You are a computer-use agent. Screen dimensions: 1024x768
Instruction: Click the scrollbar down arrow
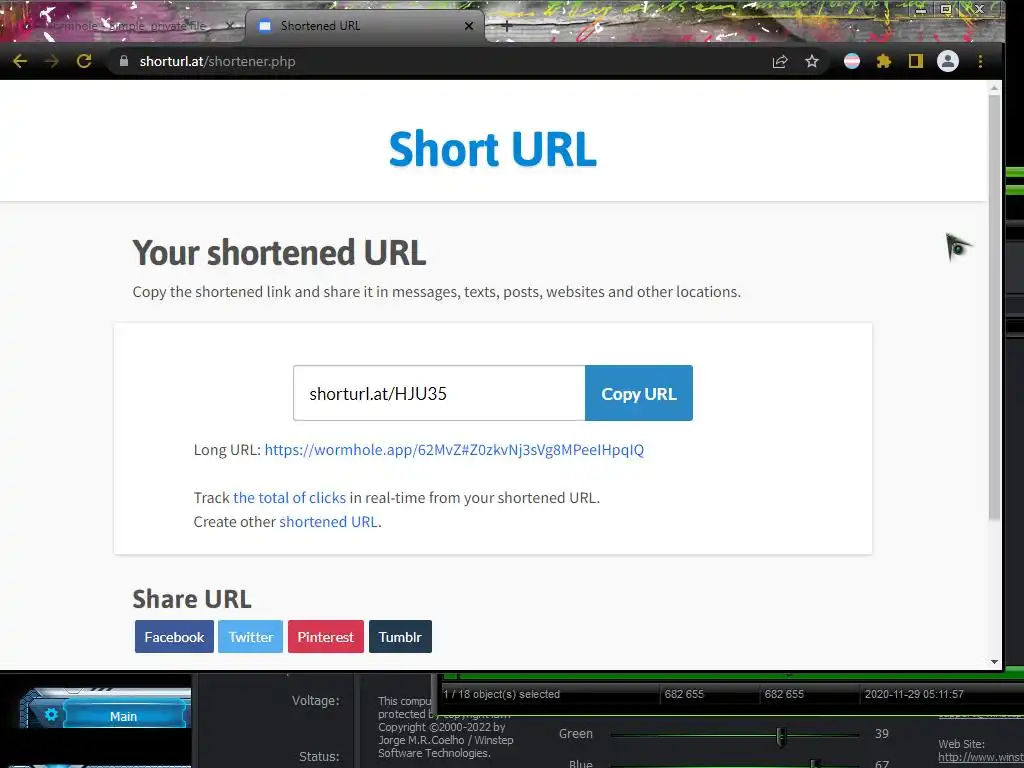994,662
